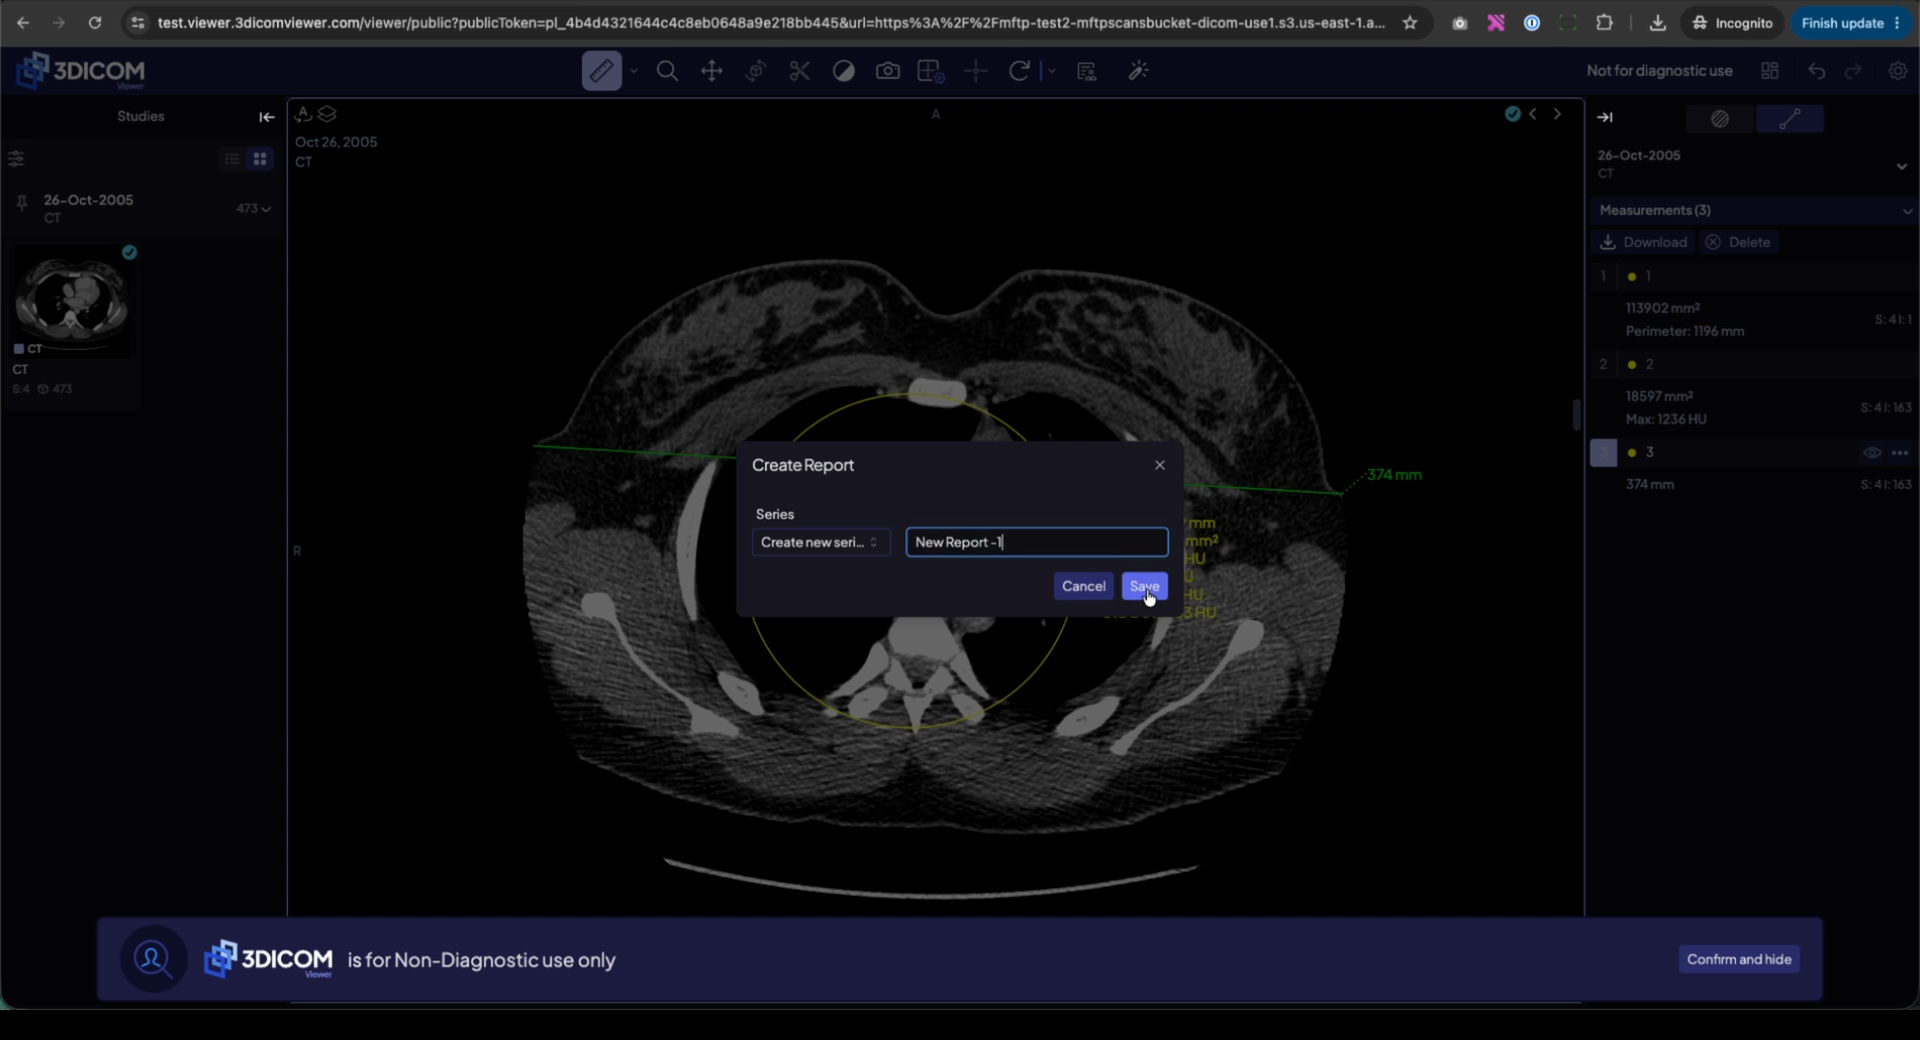
Task: Click the reset rotate icon
Action: click(1019, 71)
